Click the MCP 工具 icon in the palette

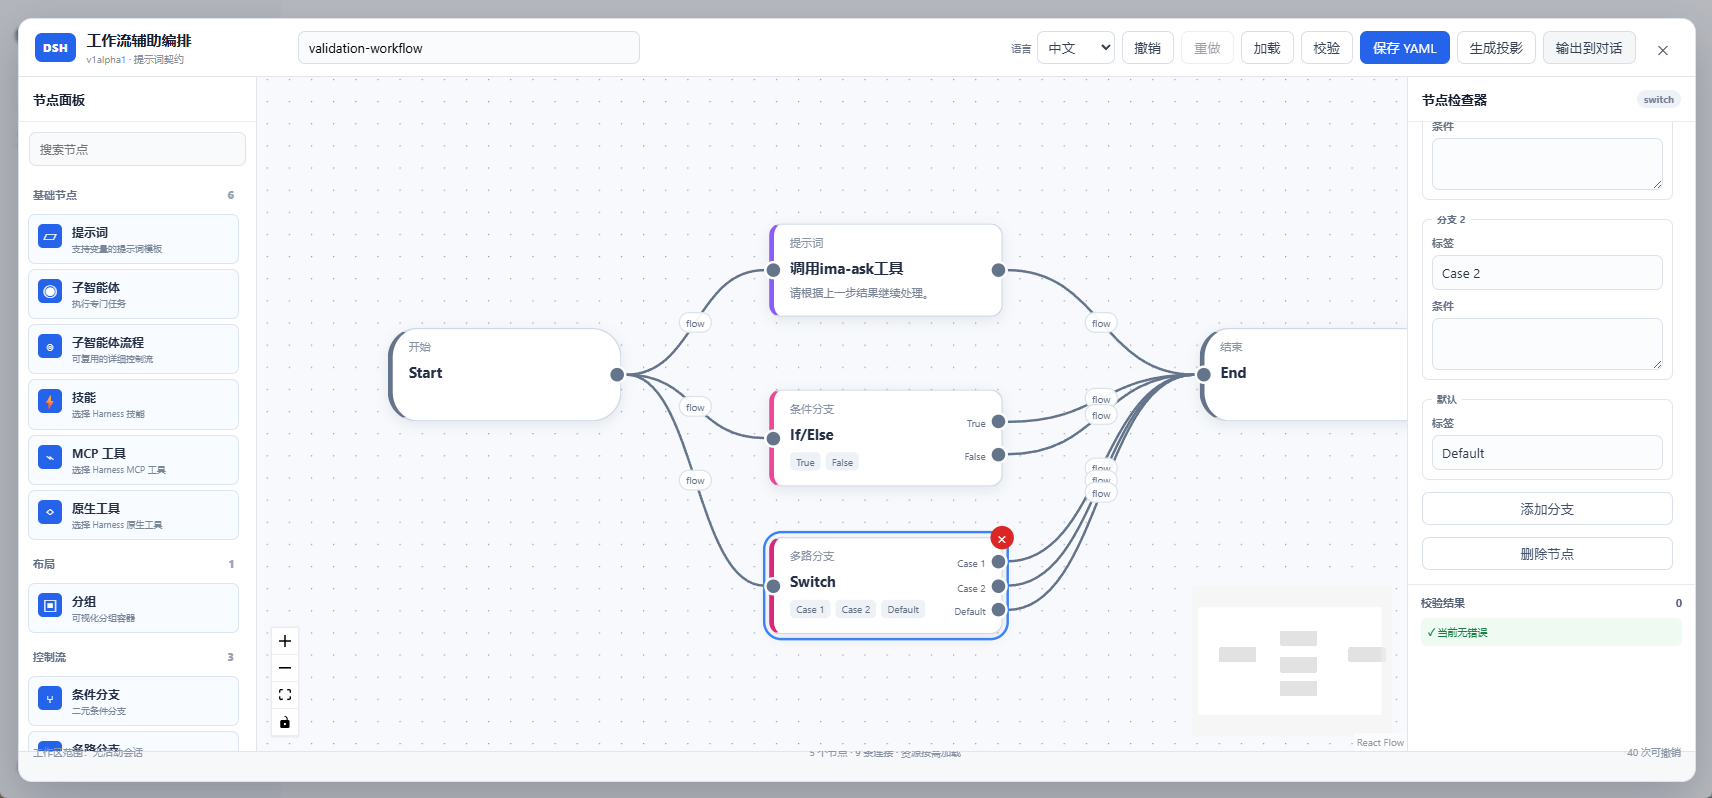pos(50,458)
